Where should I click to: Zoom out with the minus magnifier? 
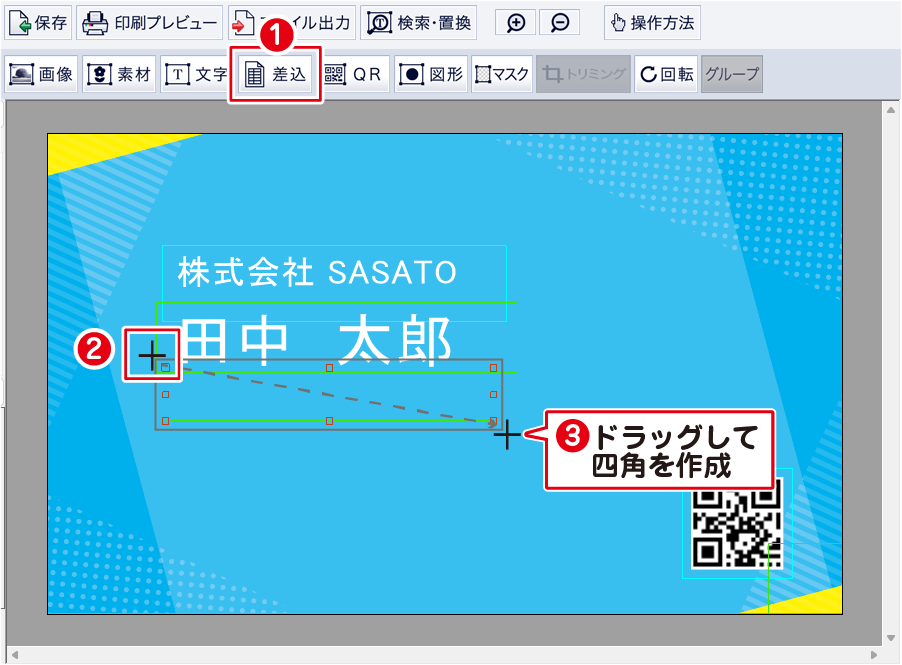tap(559, 23)
